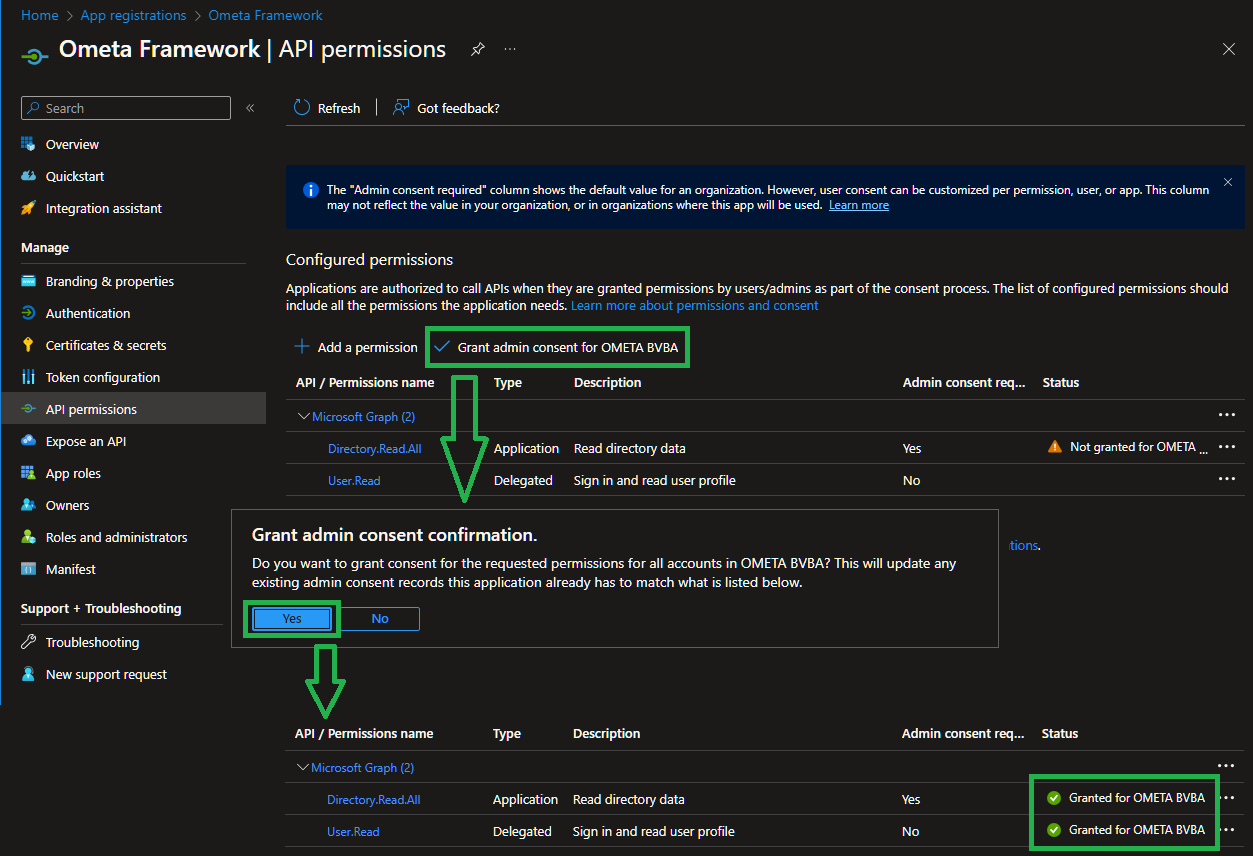Open Certificates & secrets
The height and width of the screenshot is (856, 1253).
click(106, 345)
